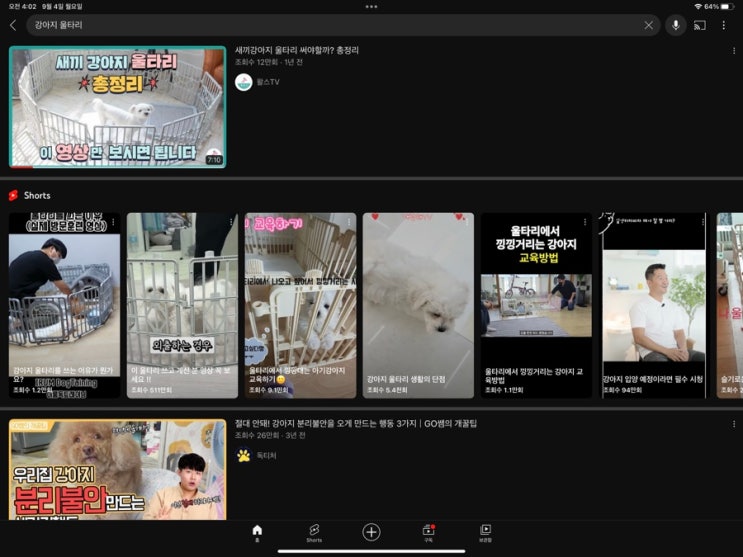Image resolution: width=743 pixels, height=557 pixels.
Task: Open title 새끼강아지 울타리 써야할까? 총정리
Action: [x=297, y=50]
